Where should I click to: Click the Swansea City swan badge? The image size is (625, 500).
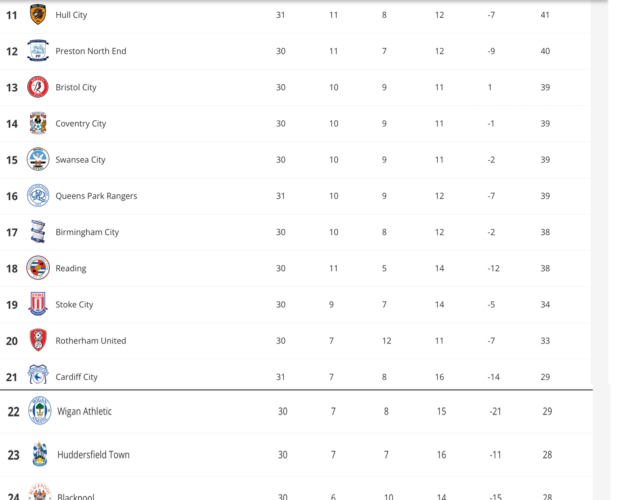[x=38, y=159]
